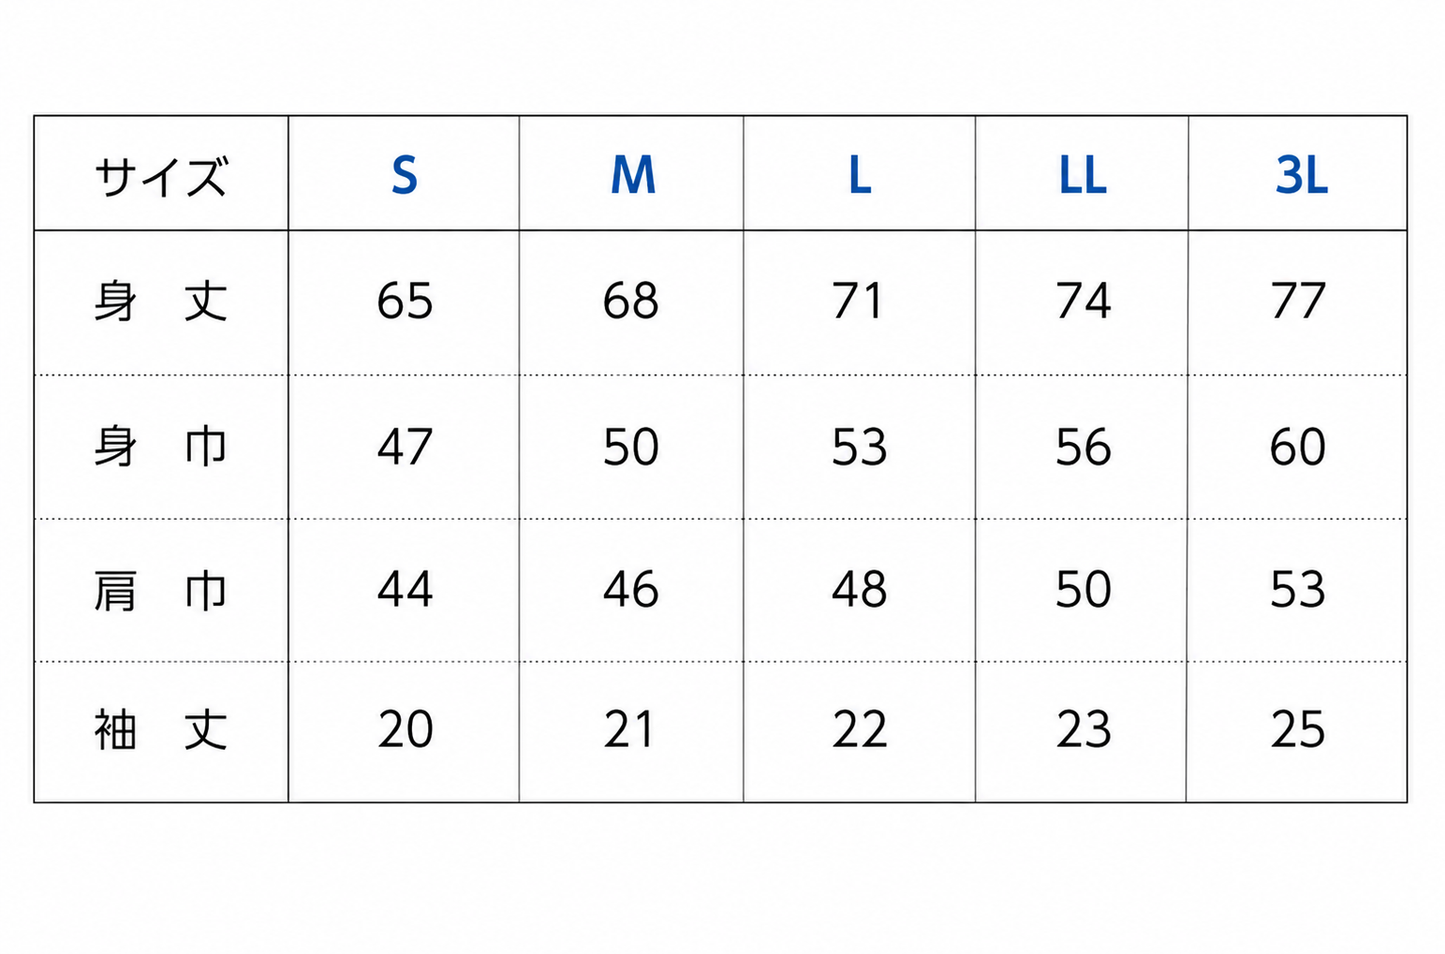Click the サイズ header cell
The width and height of the screenshot is (1445, 954).
tap(161, 176)
